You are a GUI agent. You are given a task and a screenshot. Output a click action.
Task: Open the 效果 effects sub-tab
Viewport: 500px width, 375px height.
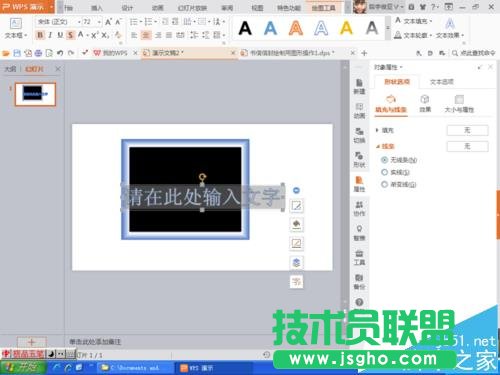tap(425, 103)
